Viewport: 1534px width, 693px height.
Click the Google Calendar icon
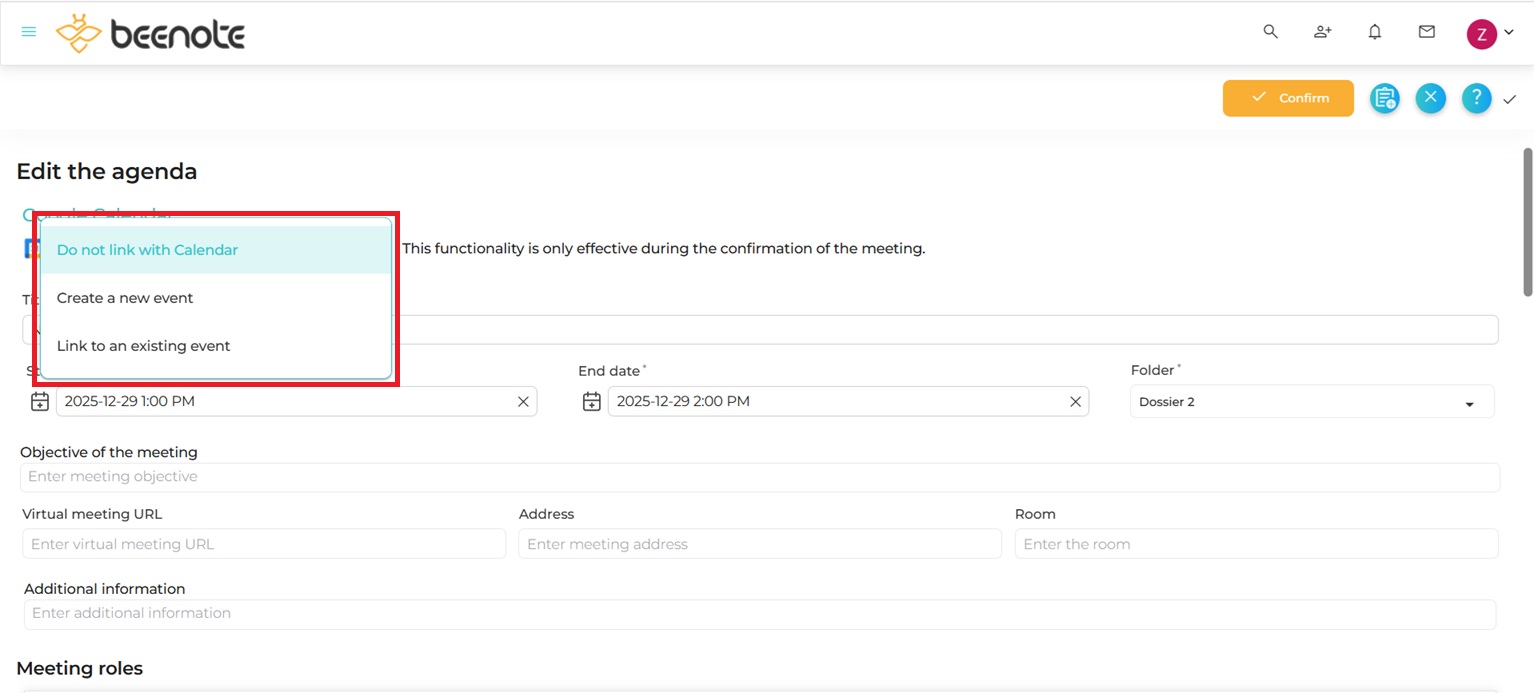(30, 248)
